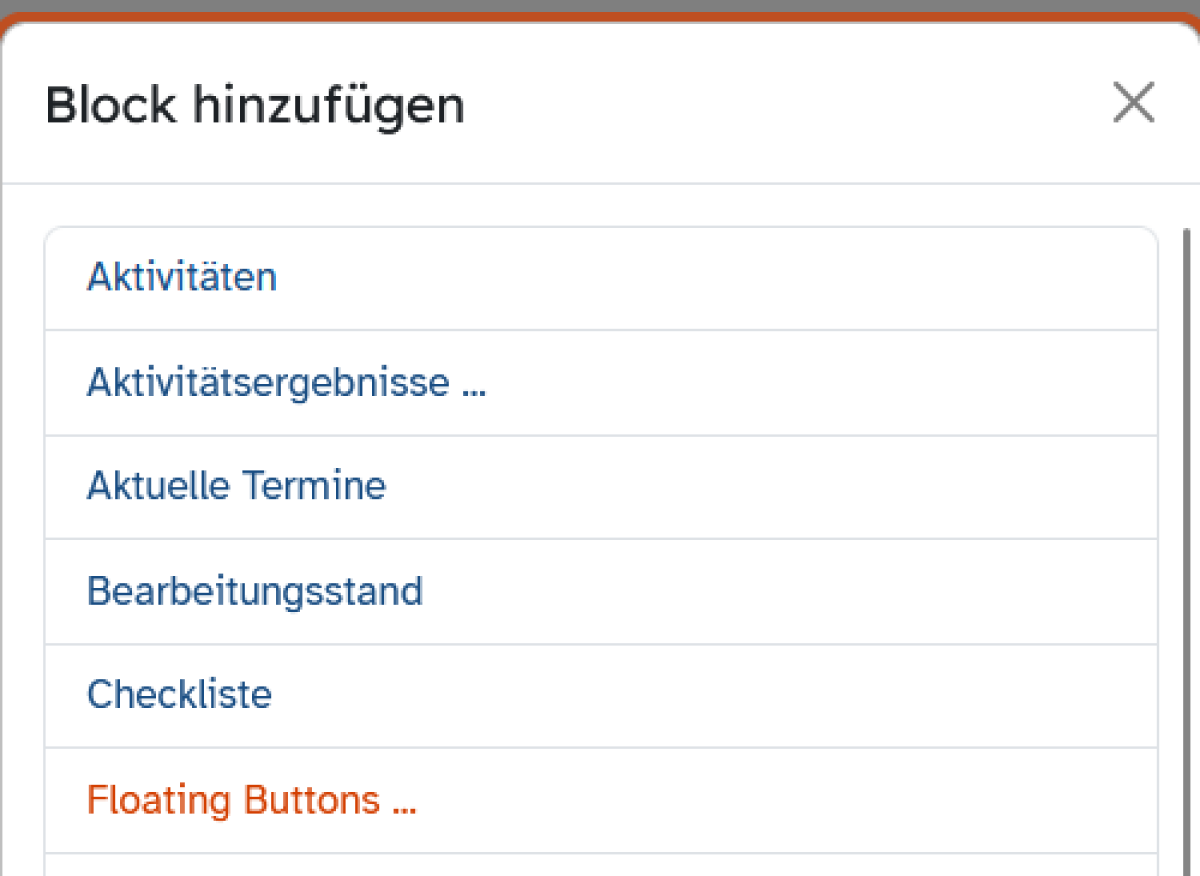Select the Aktivitätsergebnisse block entry
Screen dimensions: 1200x876
coord(286,382)
